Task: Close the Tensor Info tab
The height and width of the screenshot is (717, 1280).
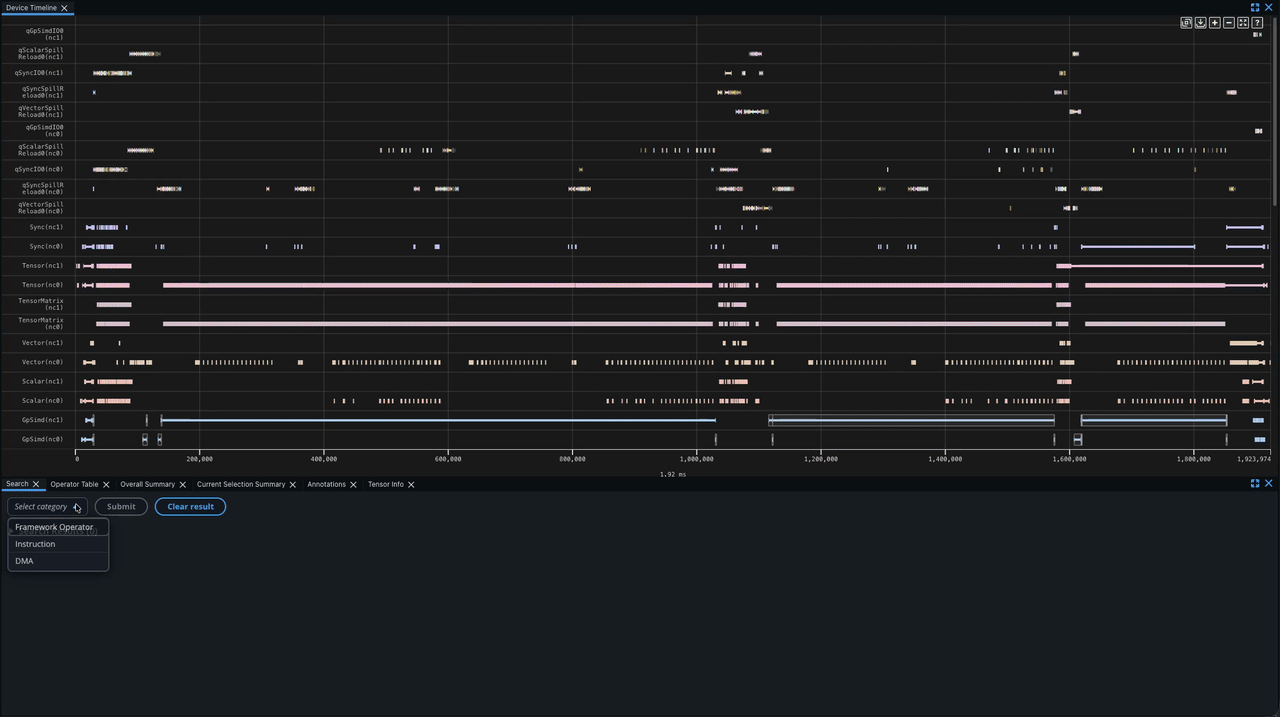Action: pyautogui.click(x=411, y=484)
